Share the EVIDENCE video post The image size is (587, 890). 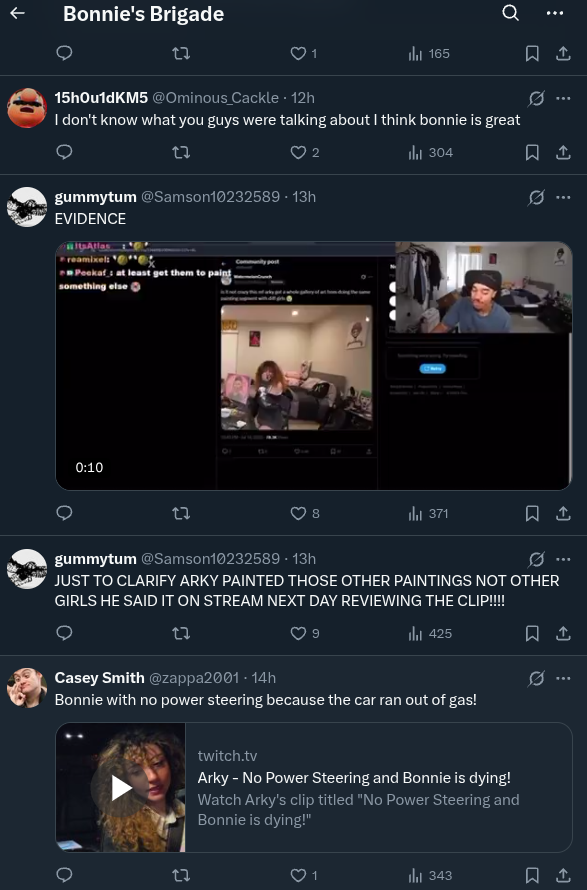pyautogui.click(x=563, y=513)
